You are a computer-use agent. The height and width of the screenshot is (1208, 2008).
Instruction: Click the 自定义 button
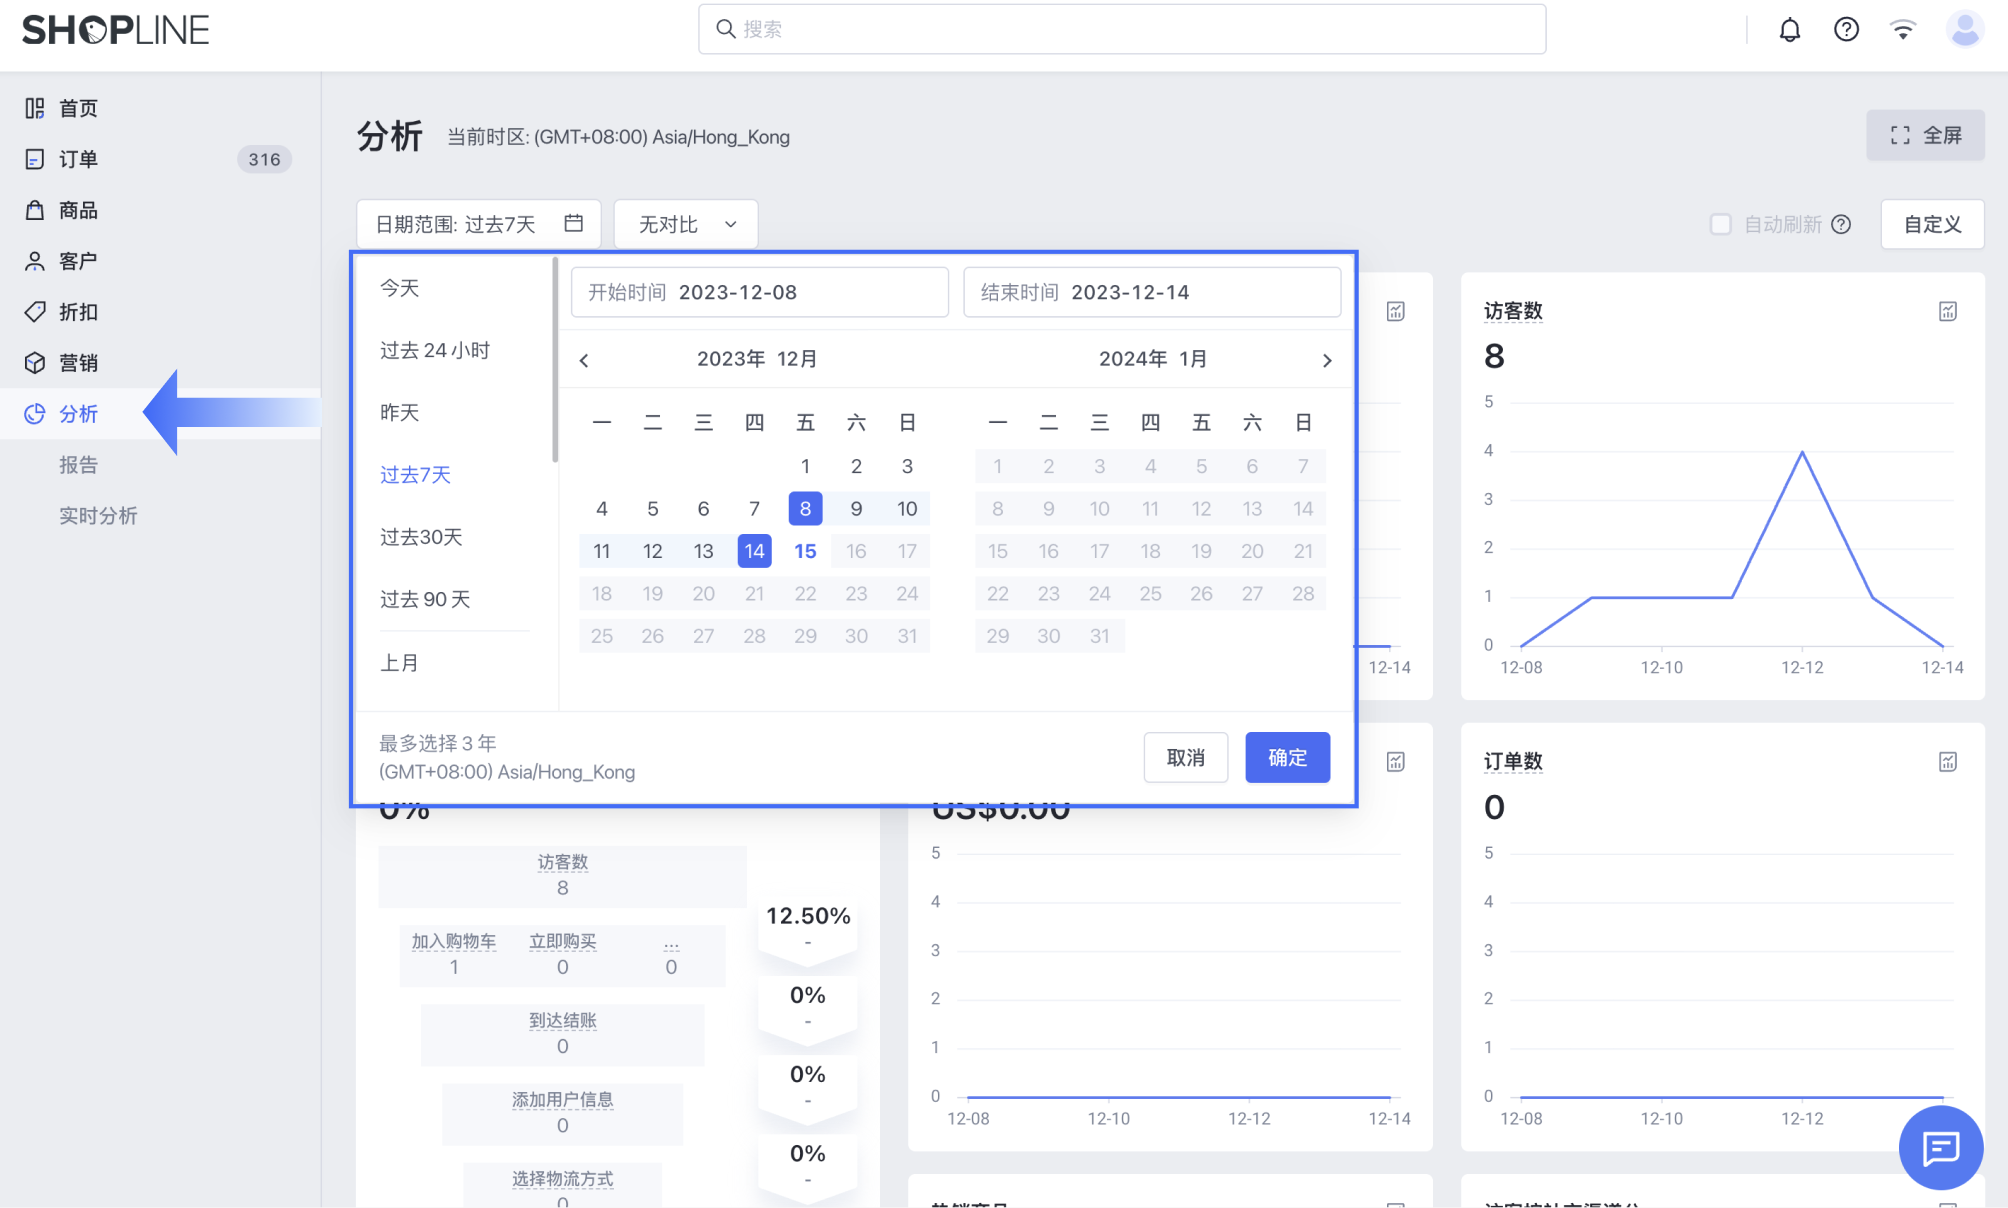coord(1932,224)
